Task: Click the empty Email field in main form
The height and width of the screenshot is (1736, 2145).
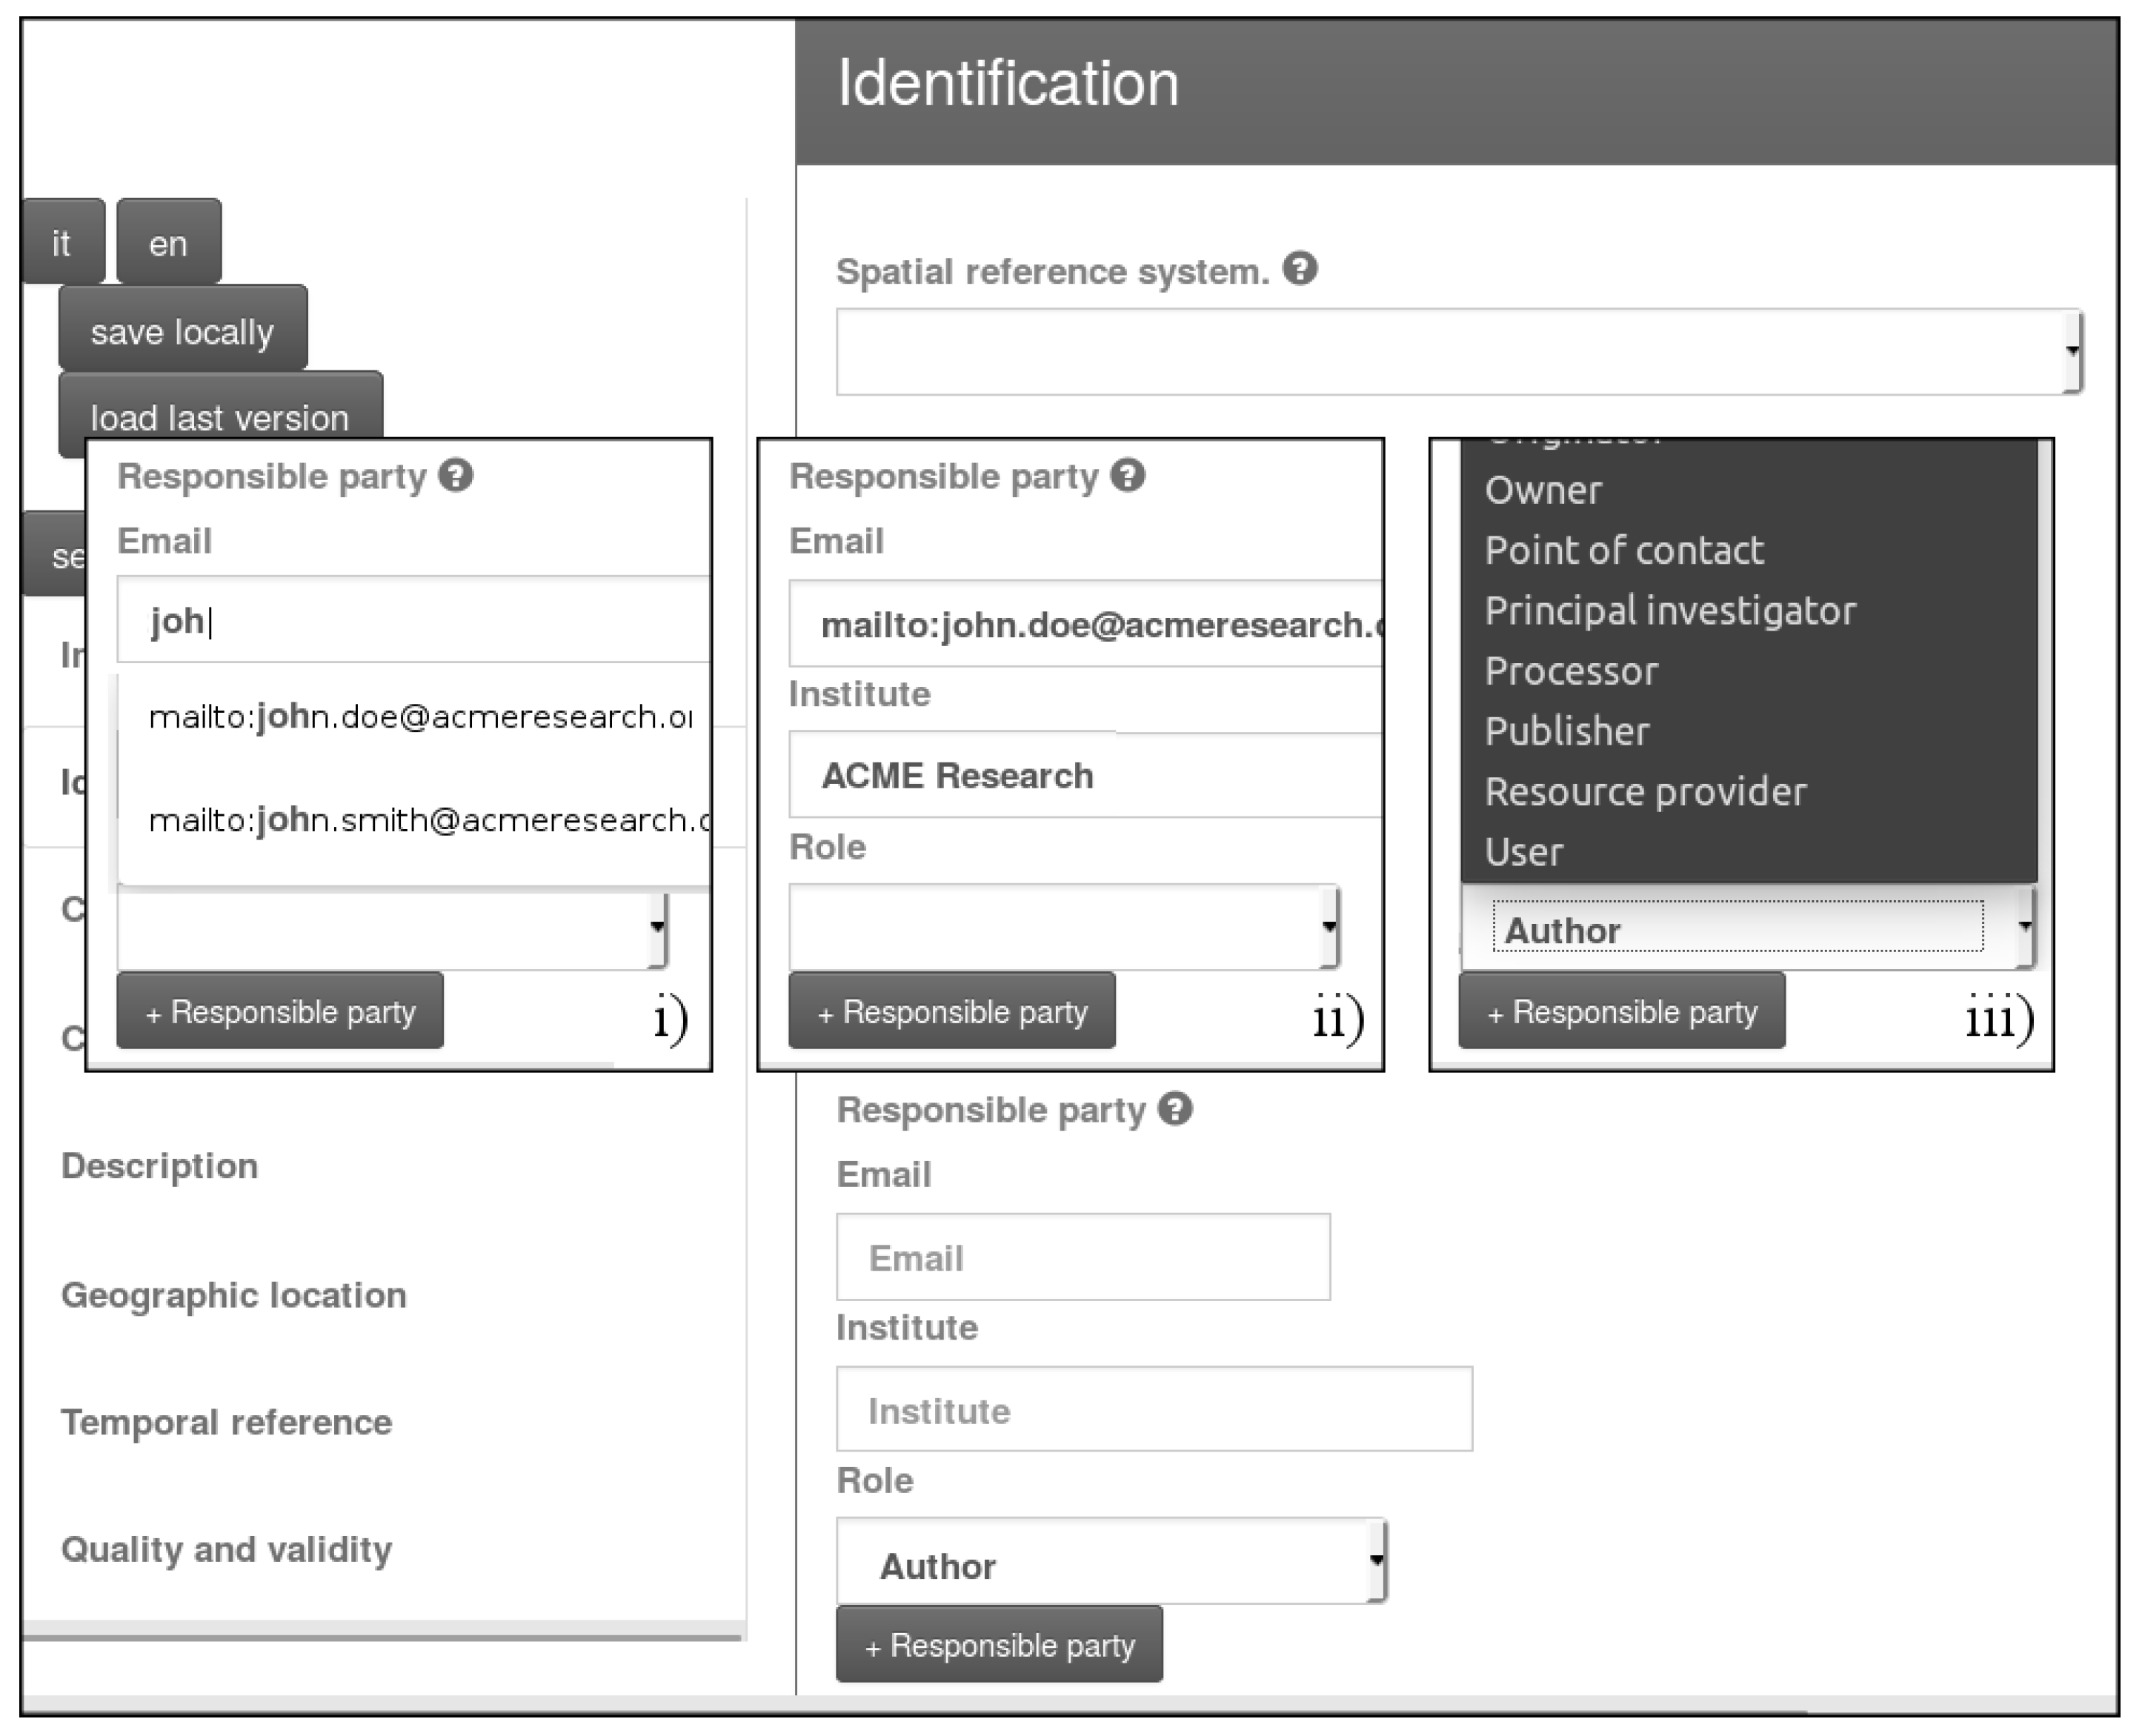Action: (x=1083, y=1257)
